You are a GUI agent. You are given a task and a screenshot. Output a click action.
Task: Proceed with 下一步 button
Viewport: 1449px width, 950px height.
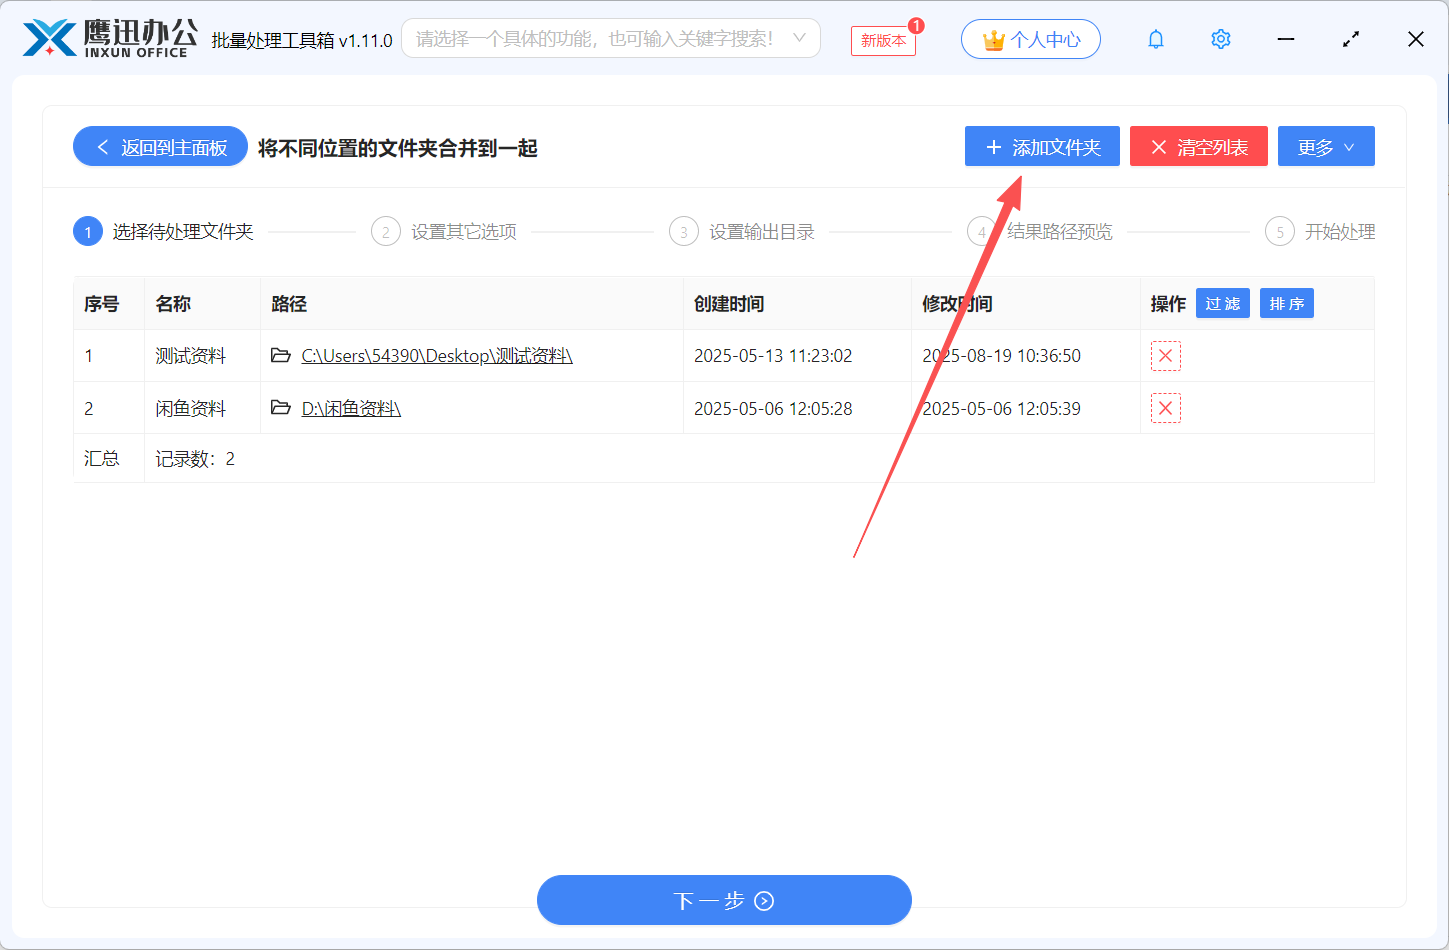pos(724,900)
